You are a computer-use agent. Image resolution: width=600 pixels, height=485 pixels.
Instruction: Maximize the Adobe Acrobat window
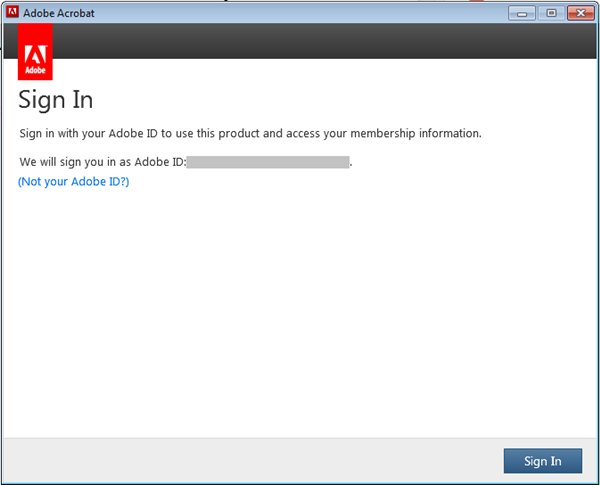(549, 13)
